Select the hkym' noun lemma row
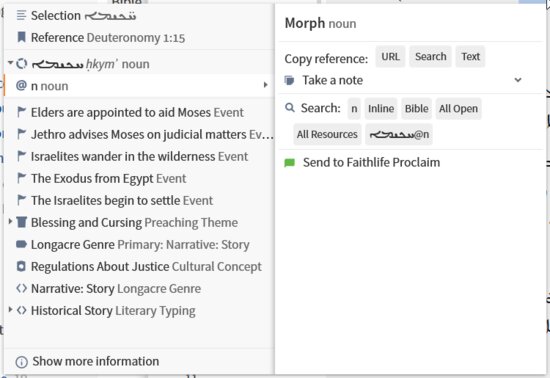The width and height of the screenshot is (550, 378). [139, 64]
